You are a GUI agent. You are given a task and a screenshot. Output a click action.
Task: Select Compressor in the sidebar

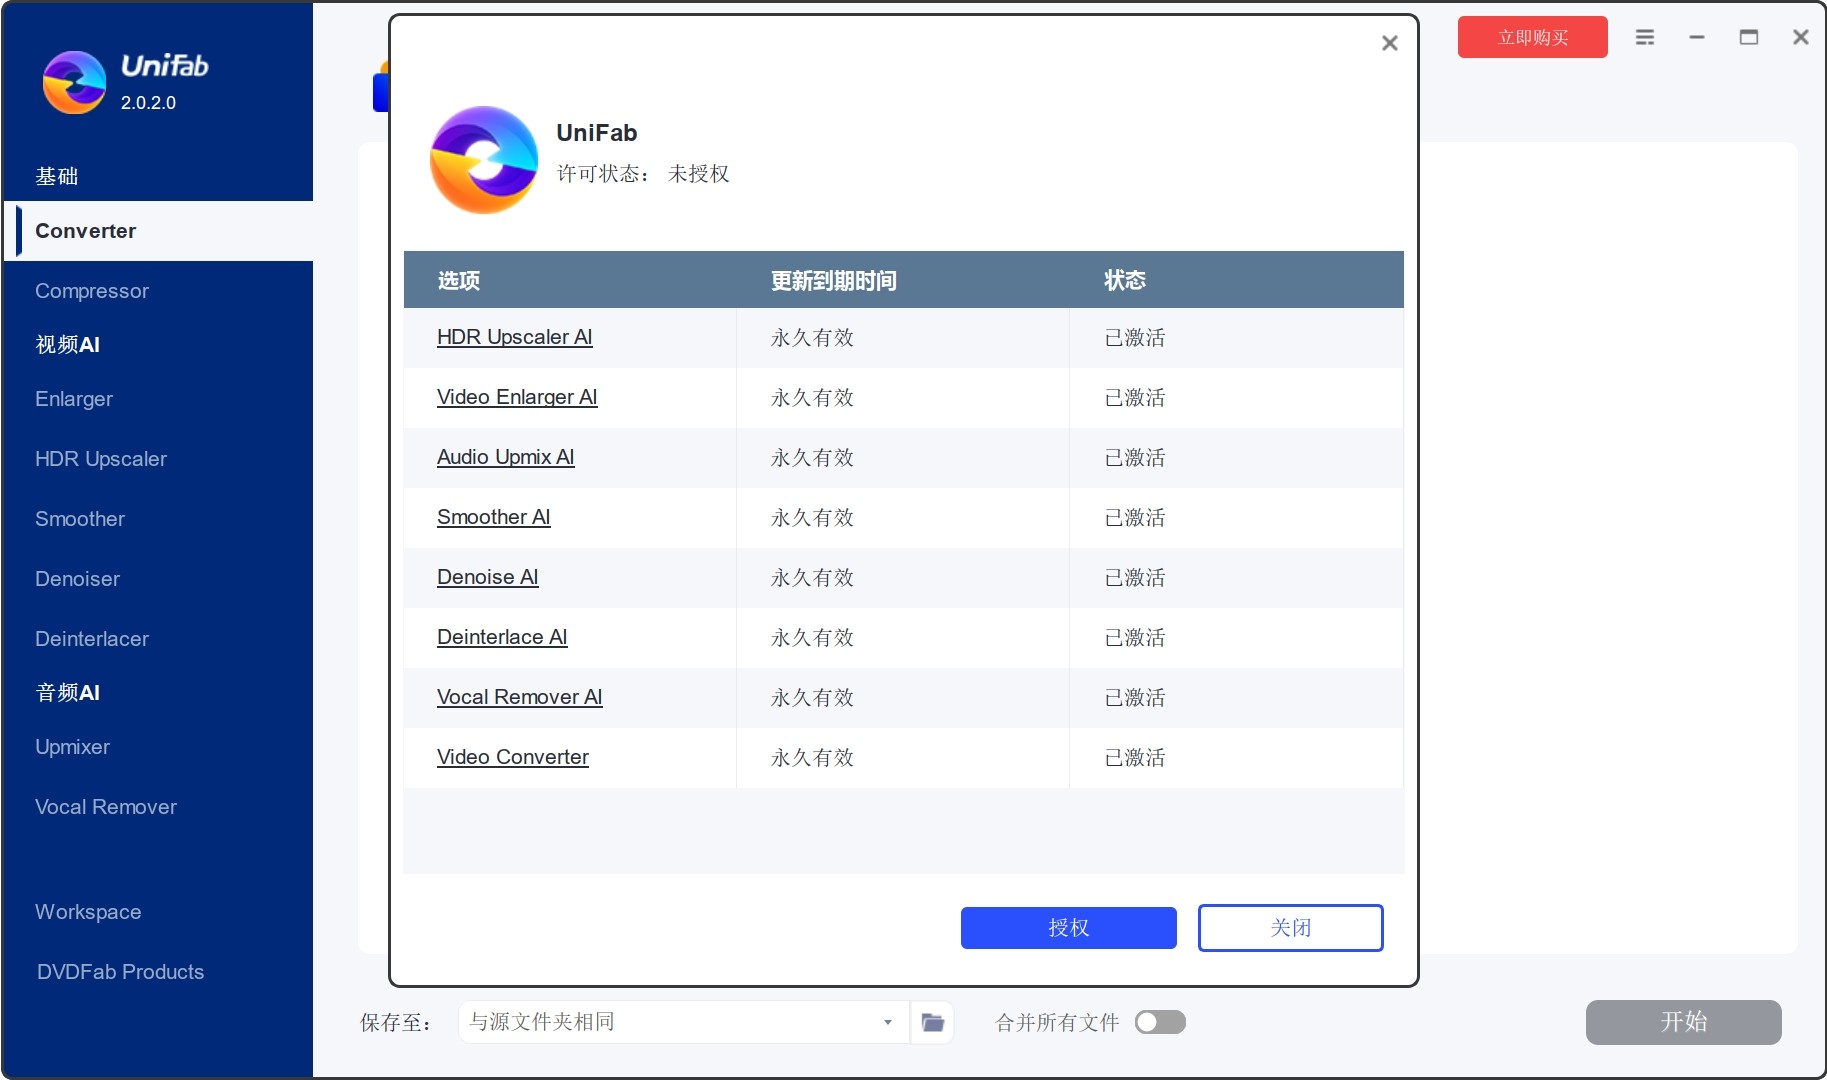tap(158, 291)
